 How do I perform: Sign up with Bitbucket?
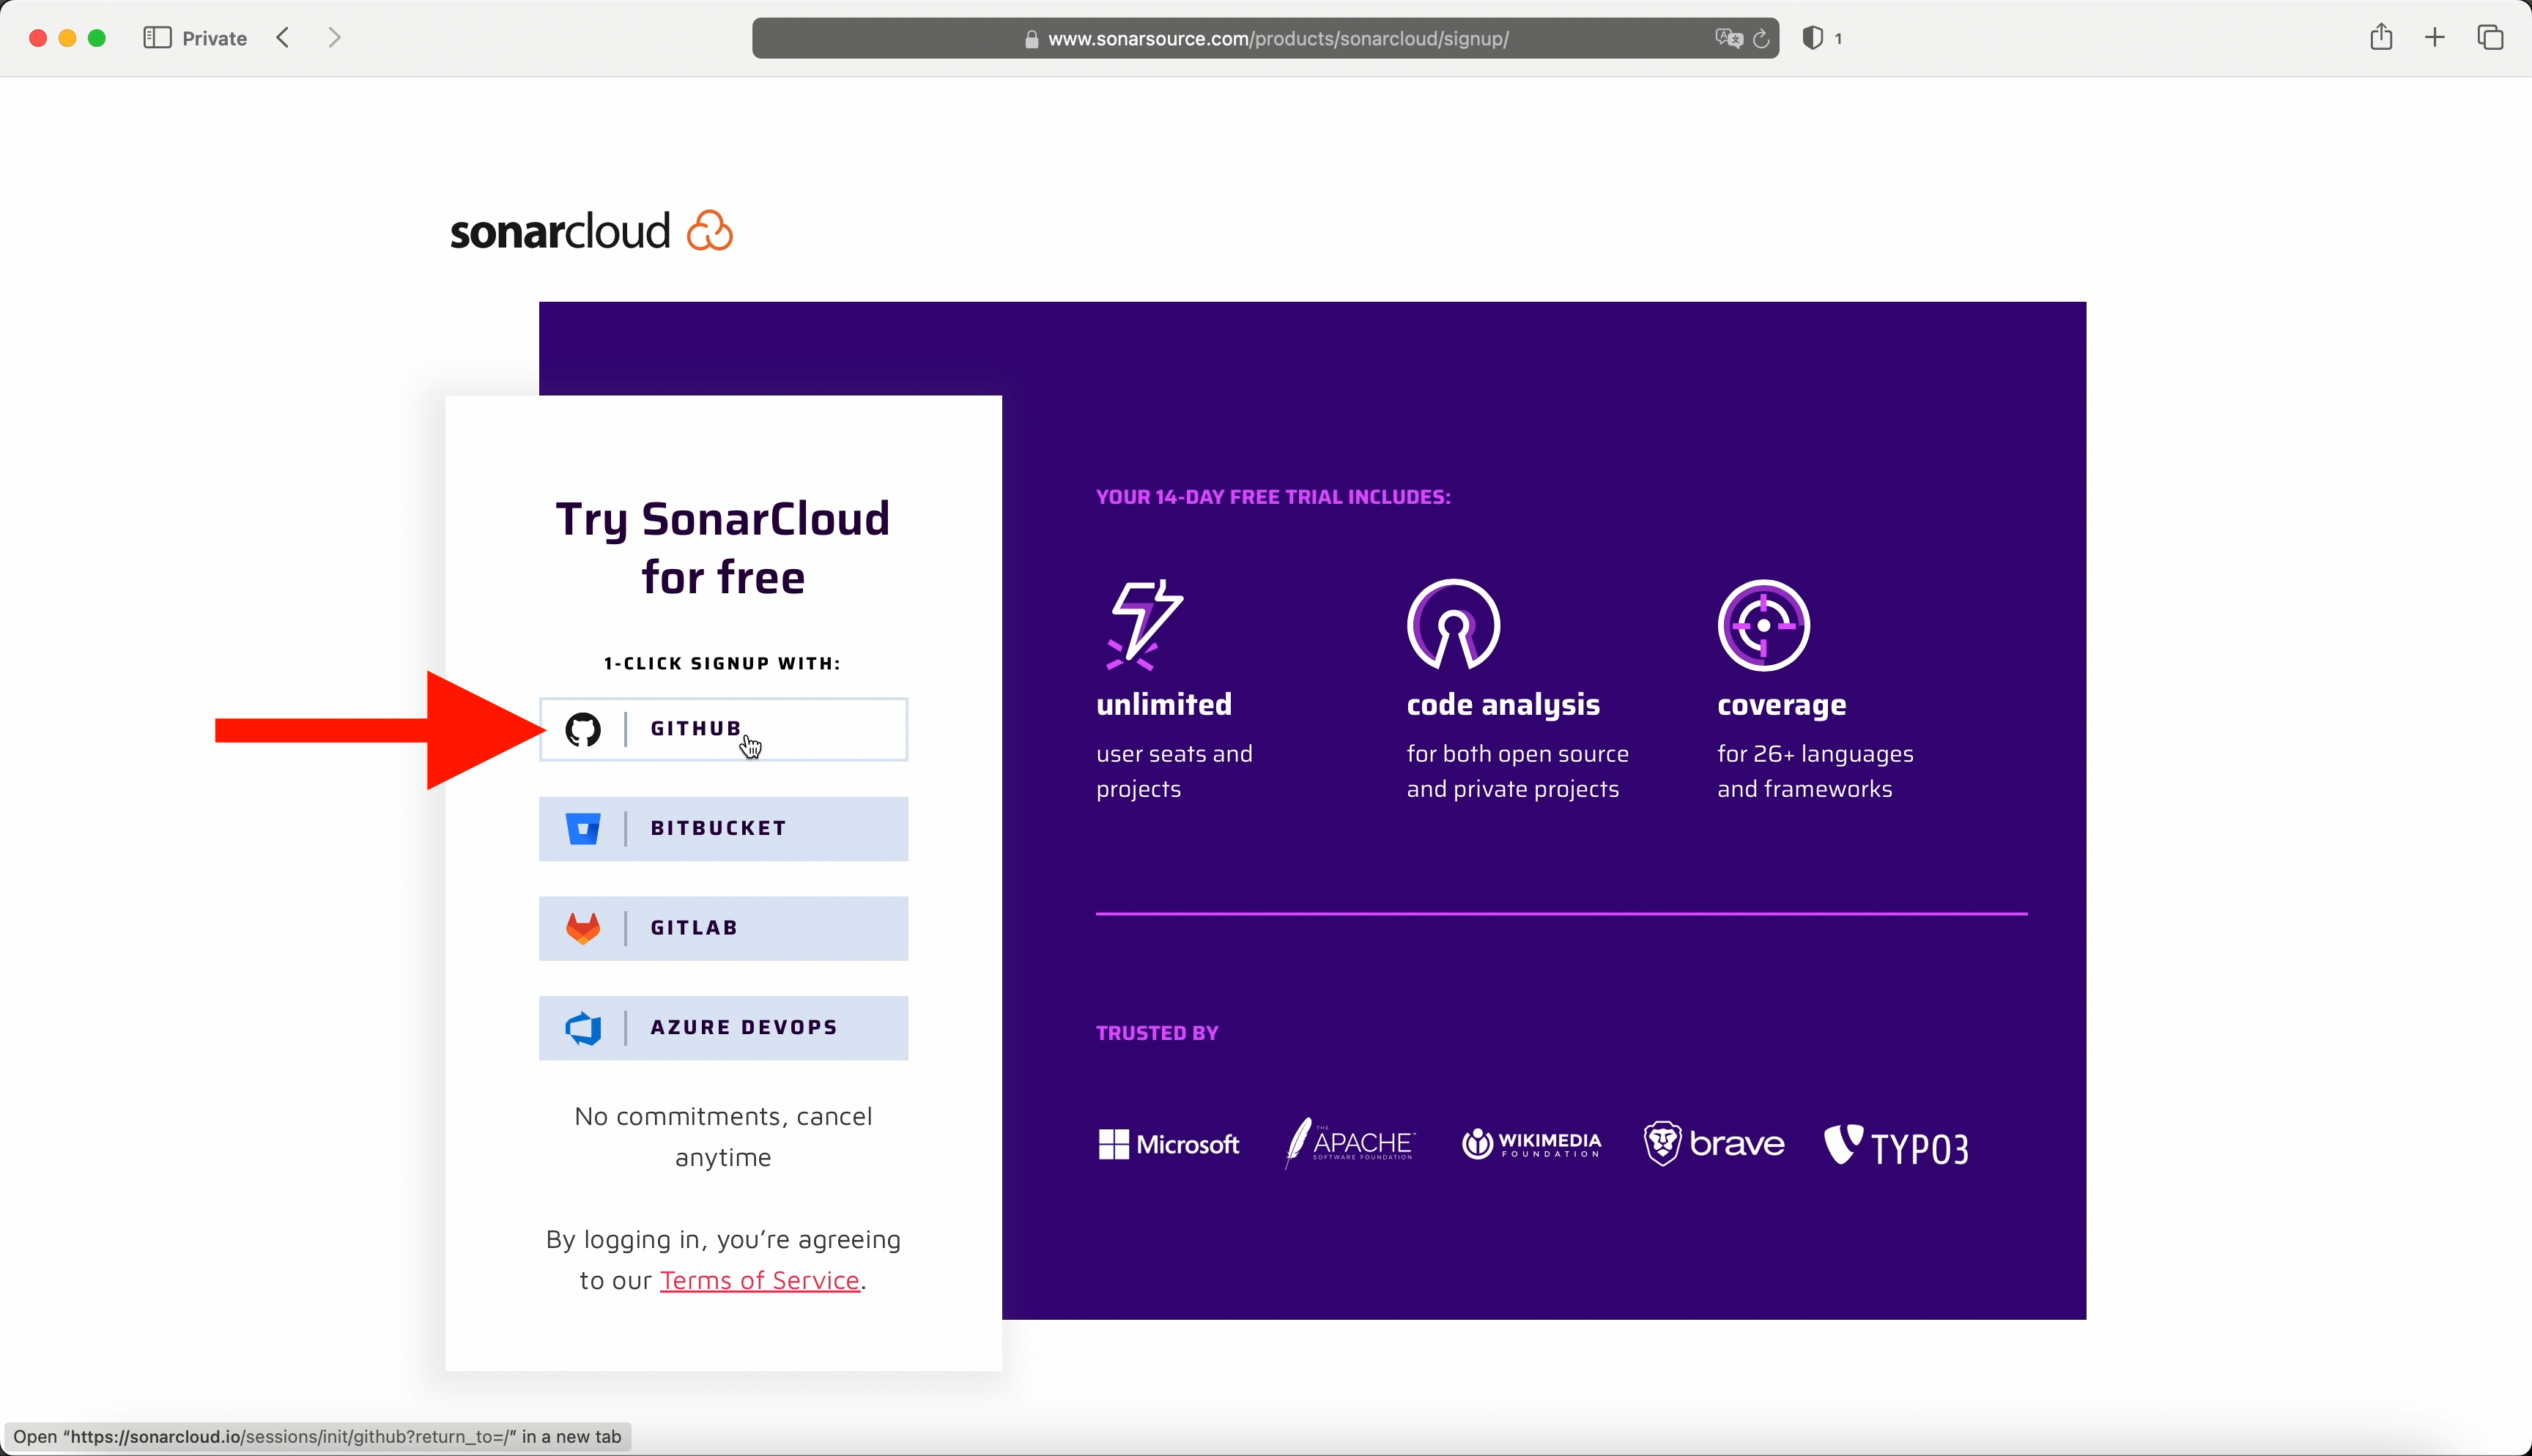pyautogui.click(x=723, y=828)
